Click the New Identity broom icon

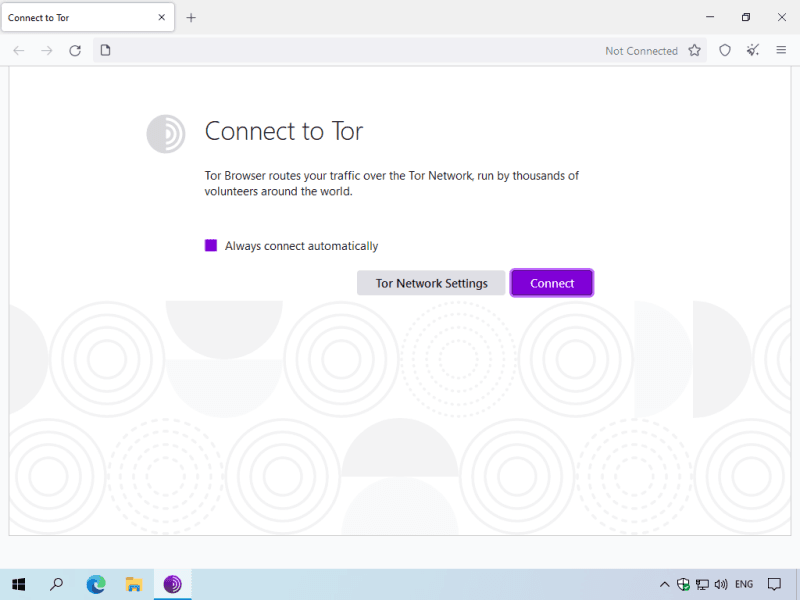(x=753, y=50)
